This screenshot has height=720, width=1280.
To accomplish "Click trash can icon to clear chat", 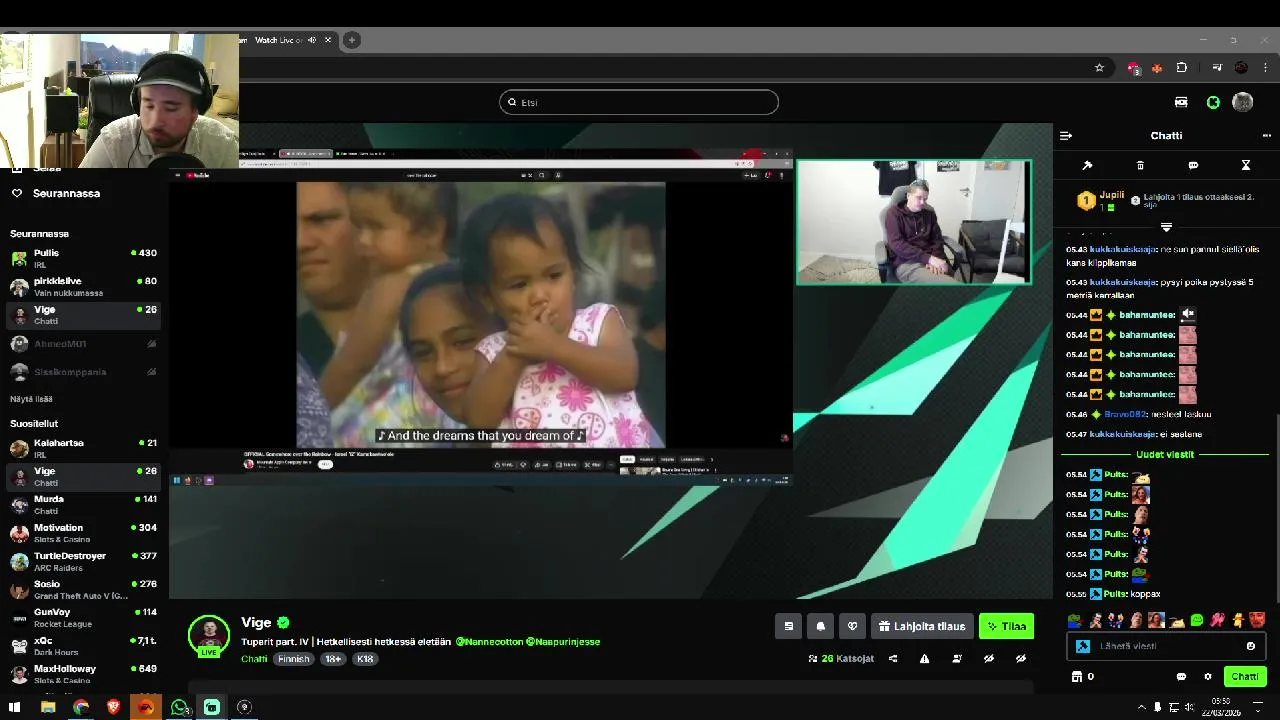I will [x=1140, y=165].
